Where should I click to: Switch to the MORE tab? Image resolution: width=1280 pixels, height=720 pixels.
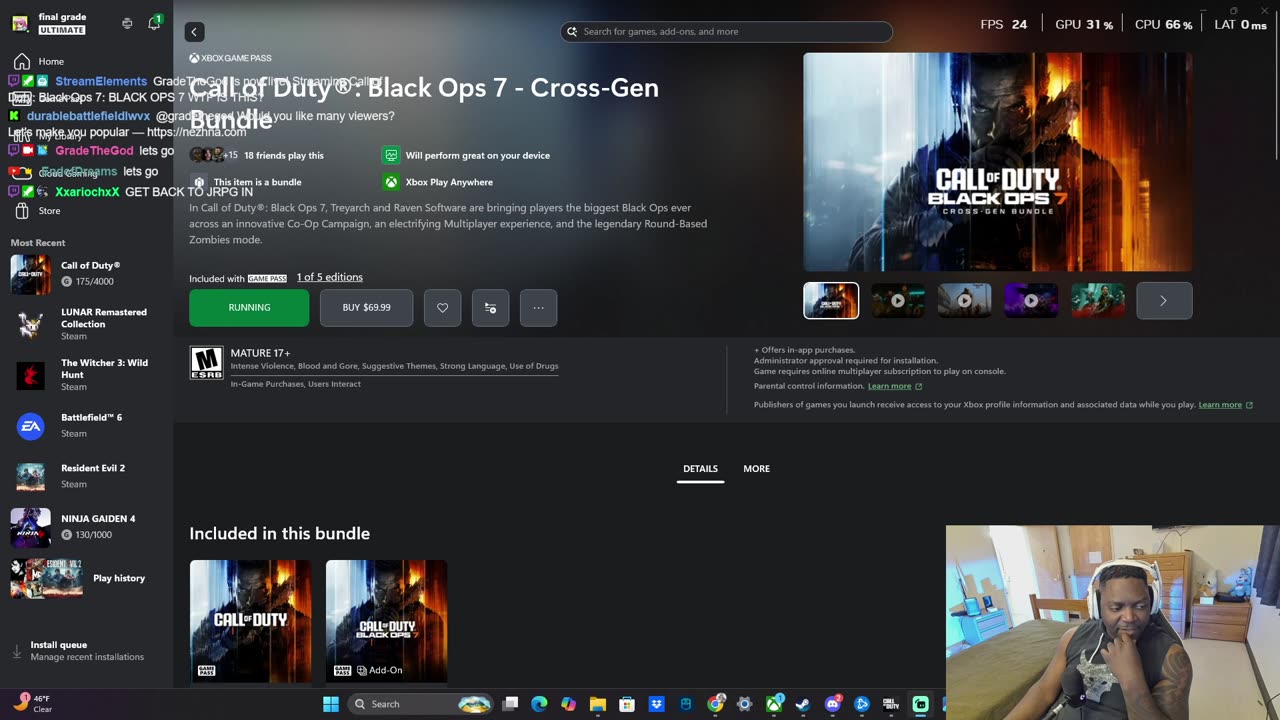click(756, 469)
